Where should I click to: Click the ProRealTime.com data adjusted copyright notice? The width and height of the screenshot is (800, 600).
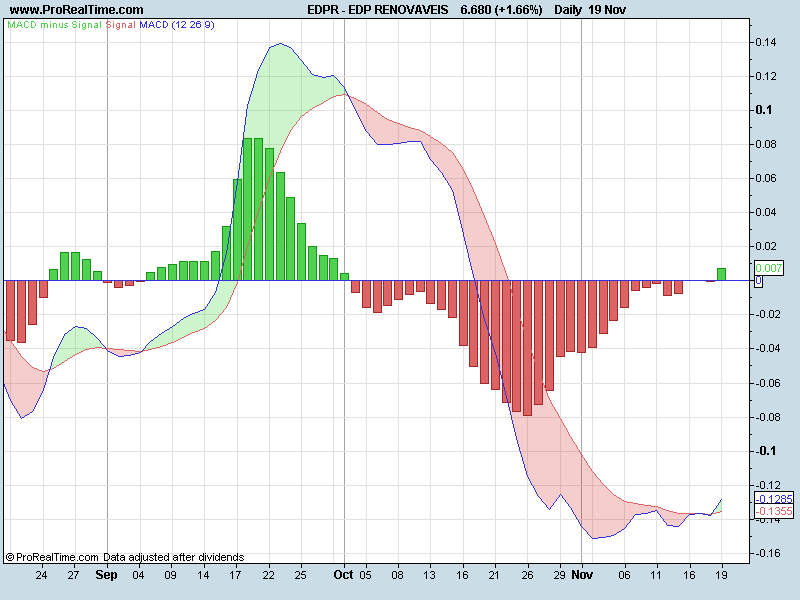click(x=125, y=557)
